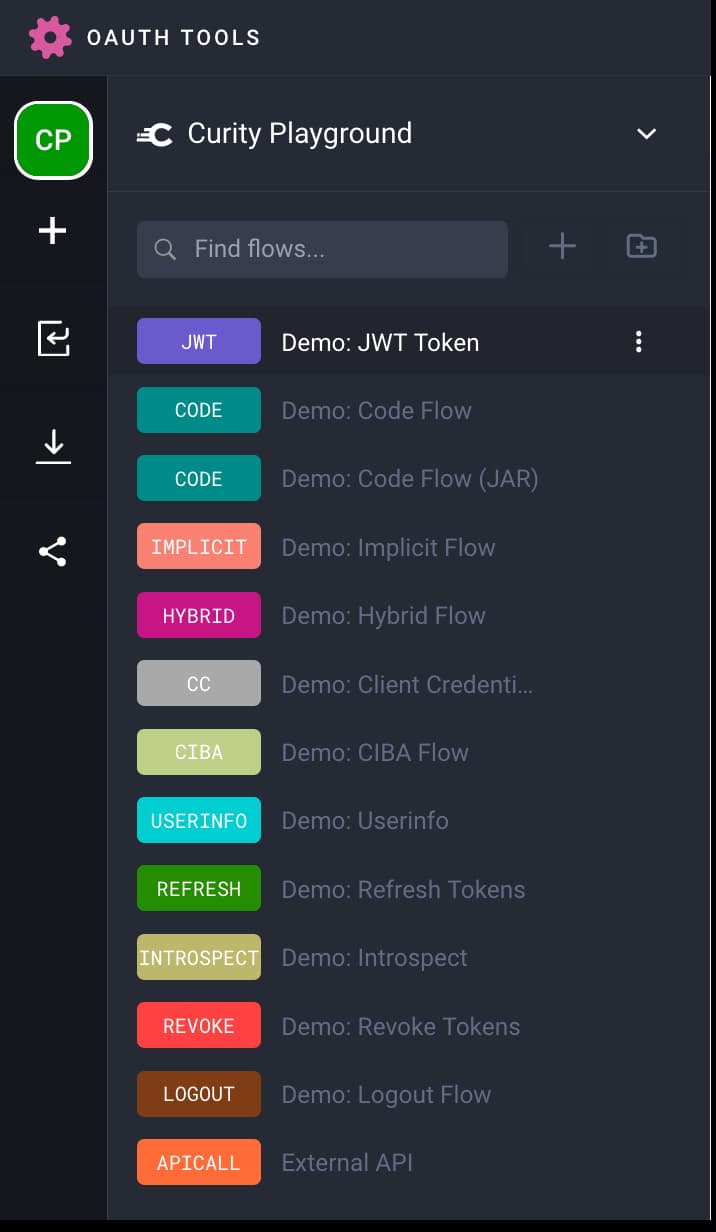
Task: Open Demo: Code Flow (JAR)
Action: (x=409, y=479)
